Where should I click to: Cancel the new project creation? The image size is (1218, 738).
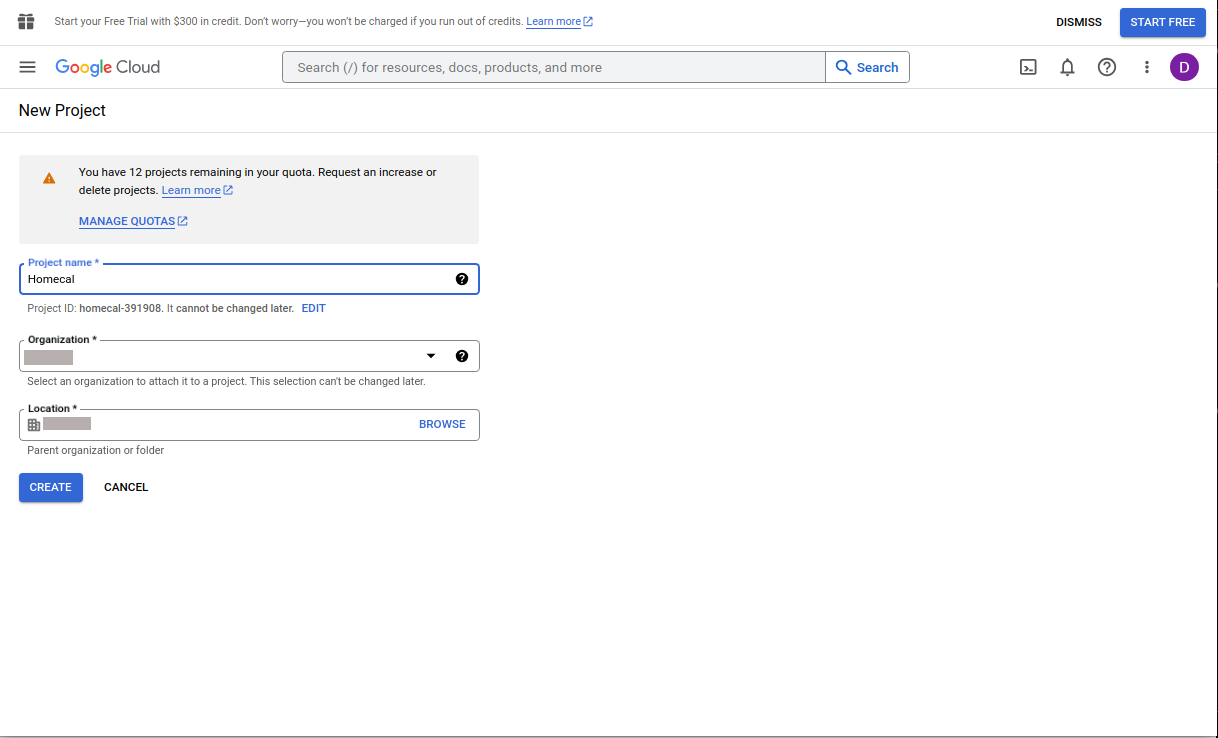pos(125,487)
